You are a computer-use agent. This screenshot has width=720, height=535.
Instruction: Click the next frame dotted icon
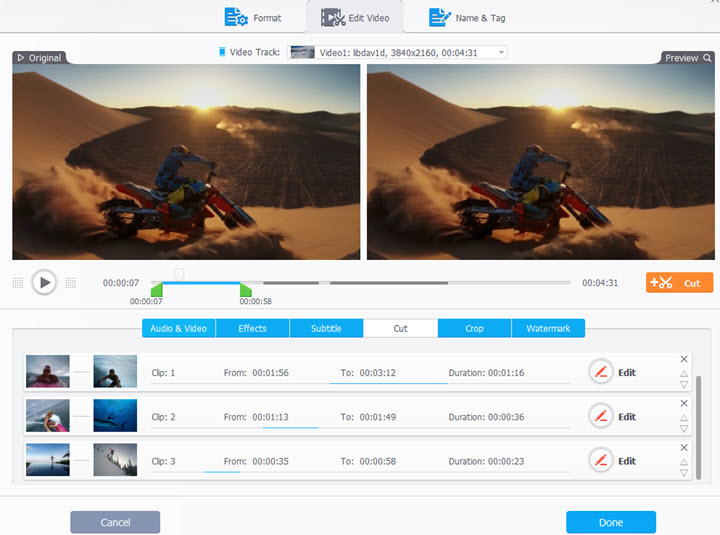pos(71,282)
